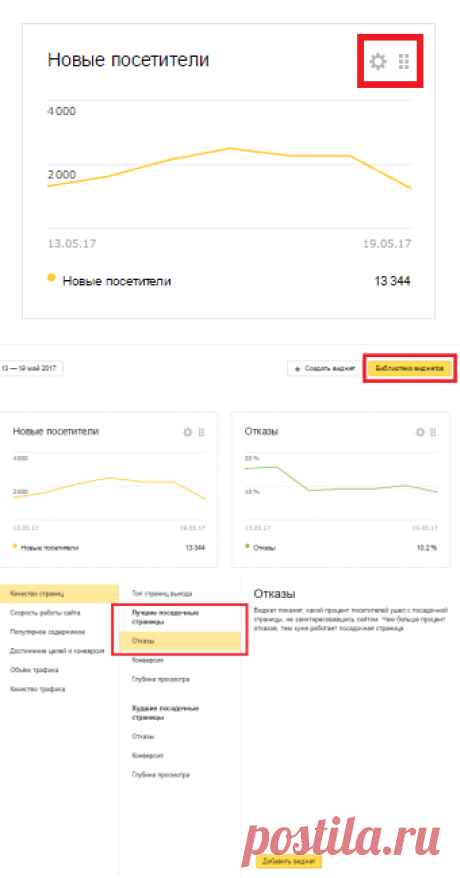Select the Скорость работы сайта category
The image size is (460, 878).
click(x=45, y=613)
